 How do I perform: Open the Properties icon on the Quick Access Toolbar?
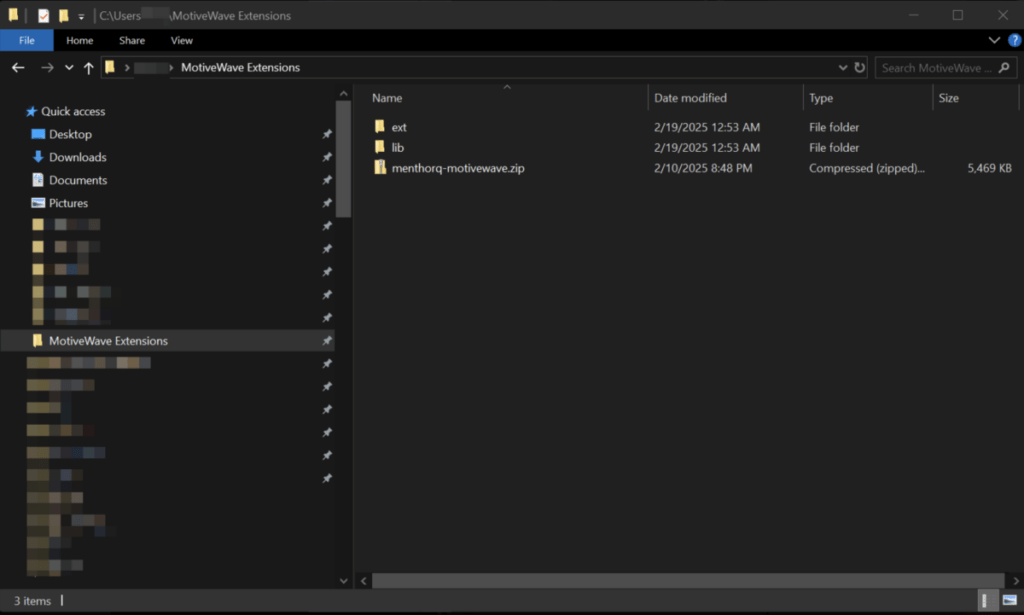(41, 15)
